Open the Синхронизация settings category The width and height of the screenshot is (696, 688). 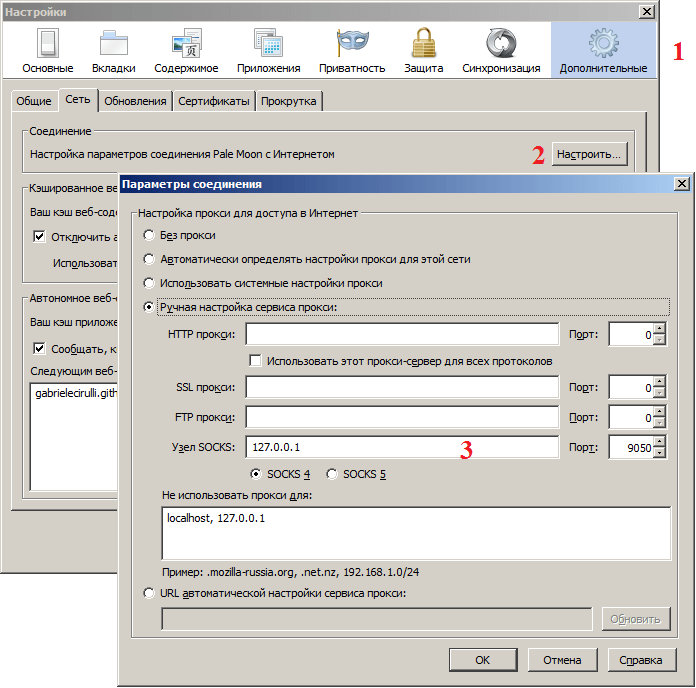501,51
